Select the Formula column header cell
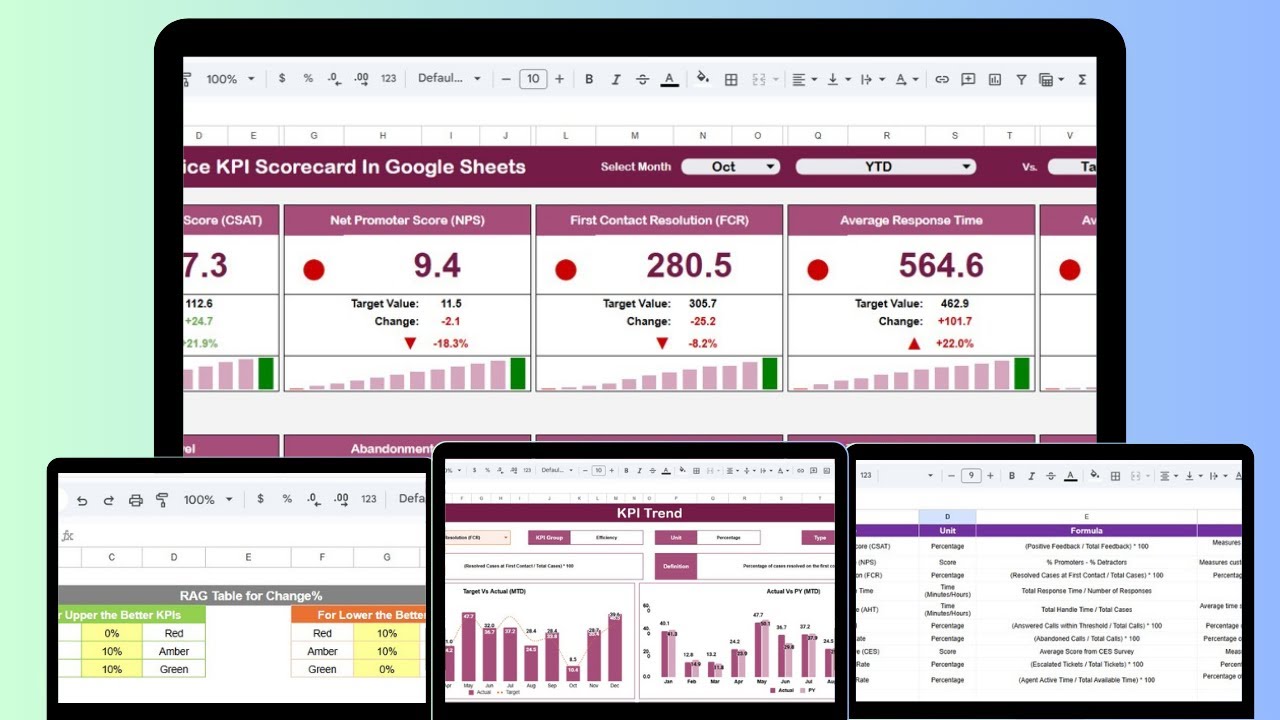 [1086, 531]
